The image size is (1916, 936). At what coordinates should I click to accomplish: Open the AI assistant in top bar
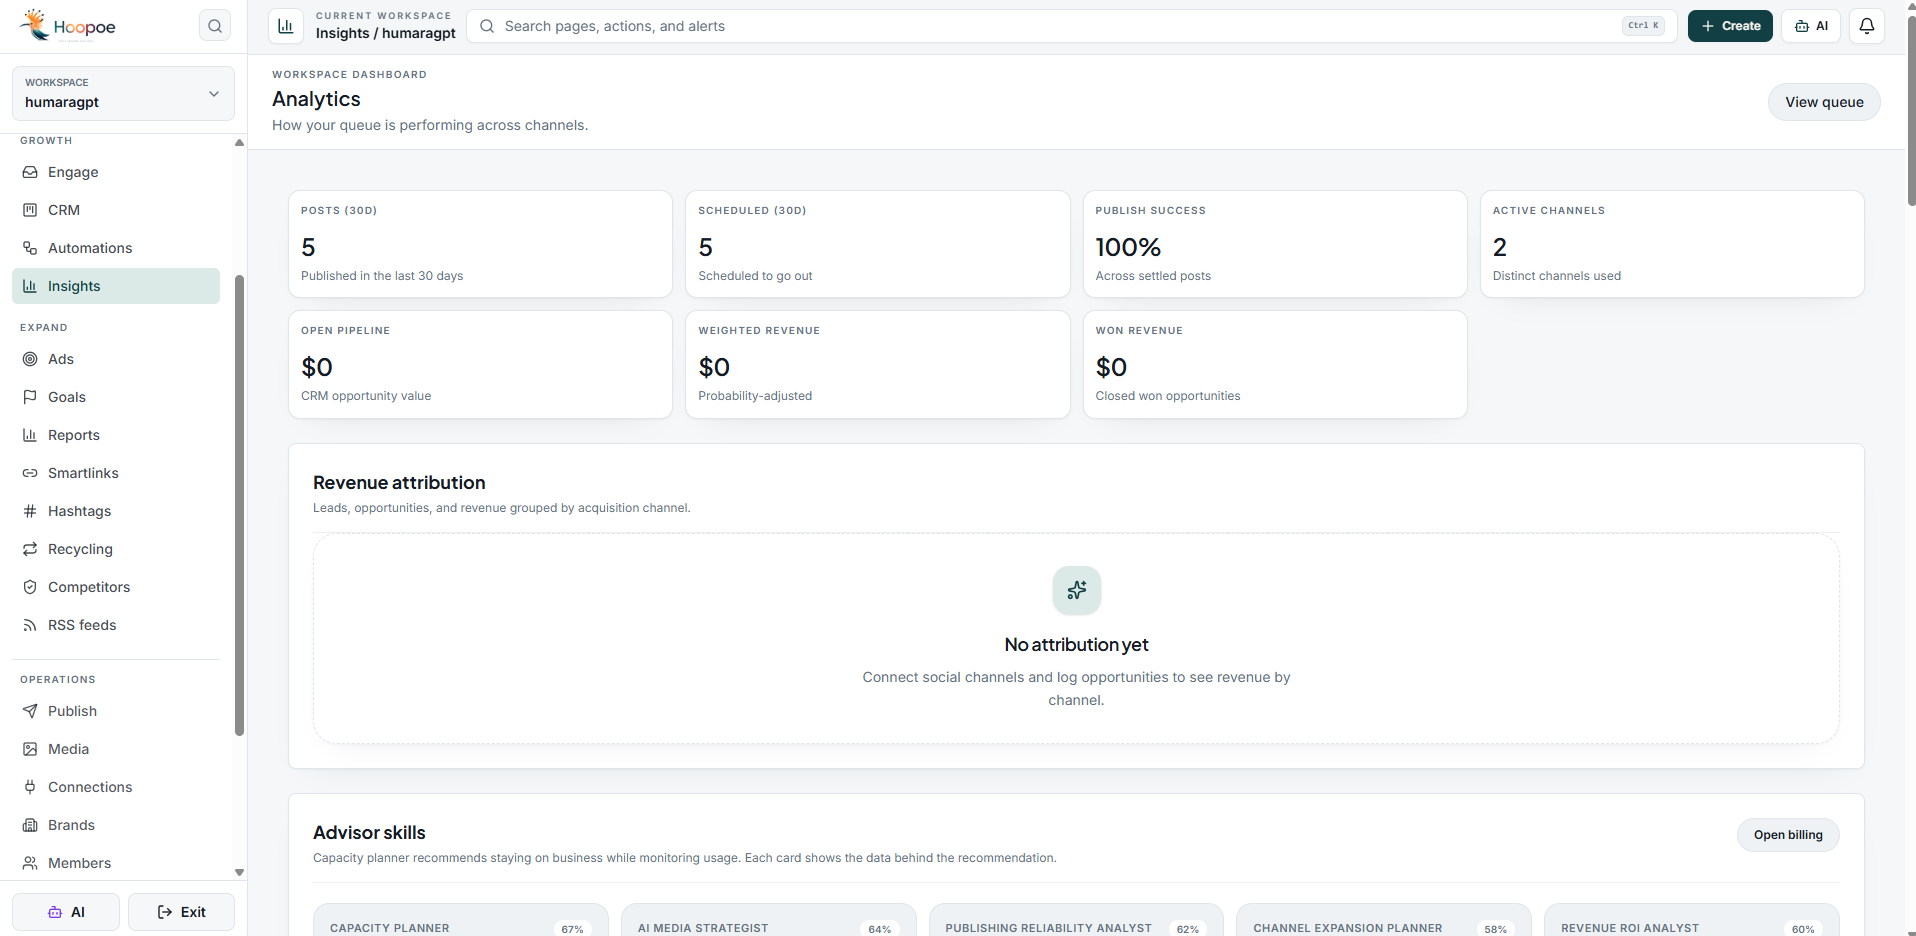click(1811, 26)
